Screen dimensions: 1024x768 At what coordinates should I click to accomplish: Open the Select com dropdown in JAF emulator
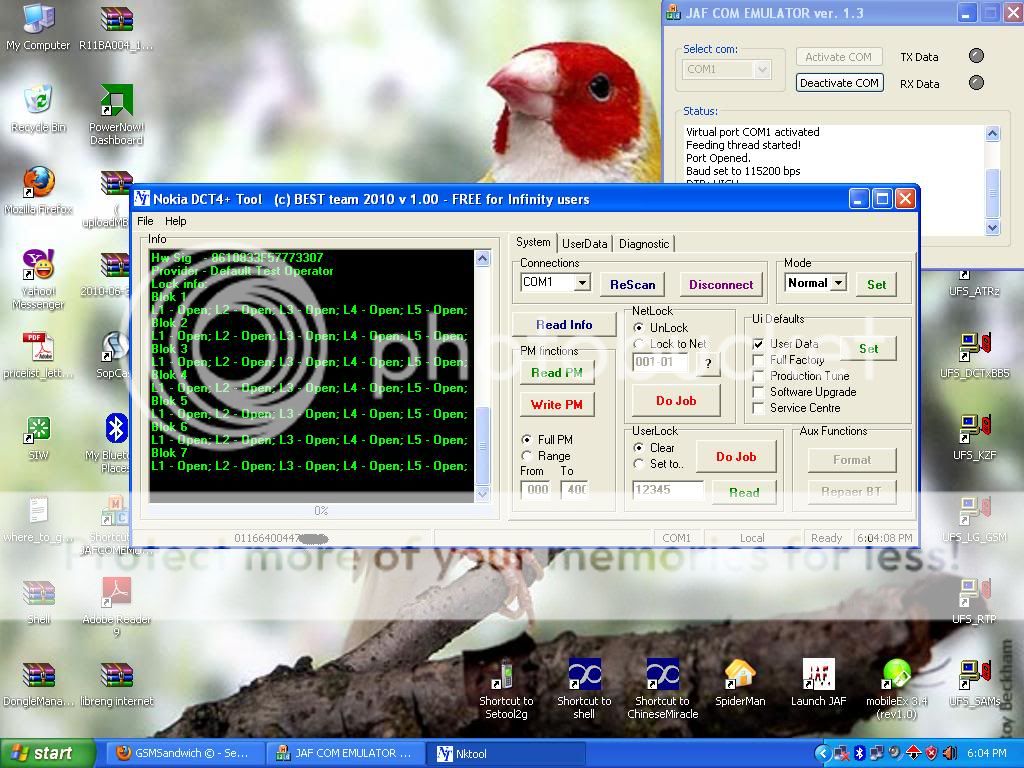pyautogui.click(x=762, y=69)
